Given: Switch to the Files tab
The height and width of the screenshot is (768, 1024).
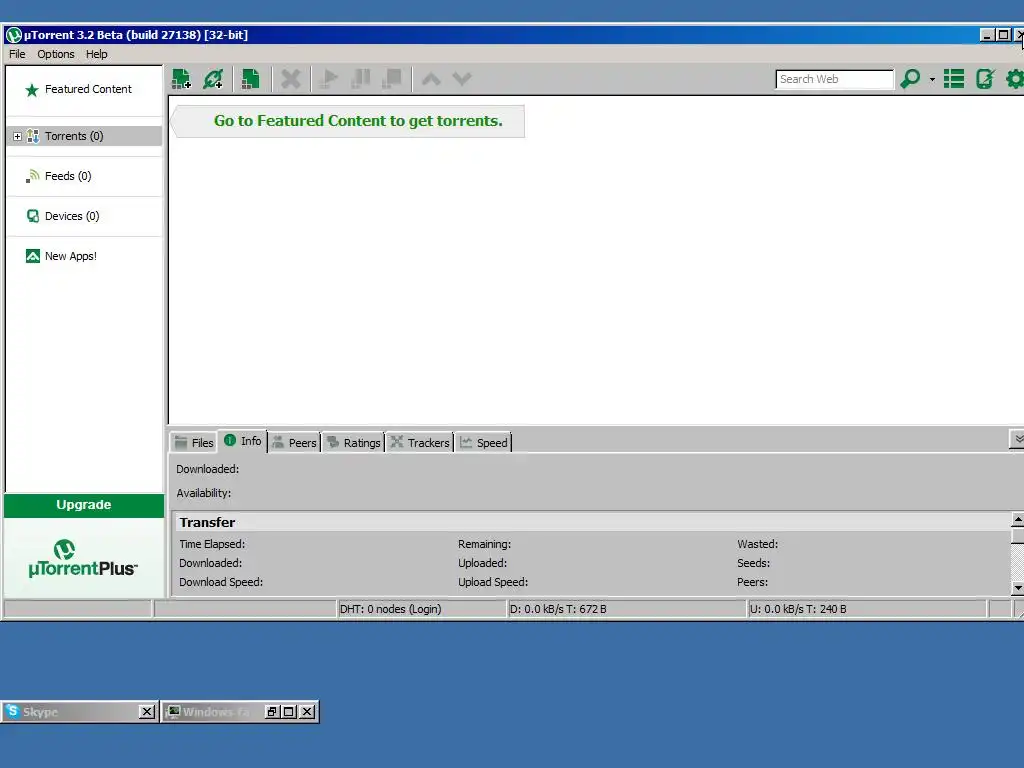Looking at the screenshot, I should point(195,442).
